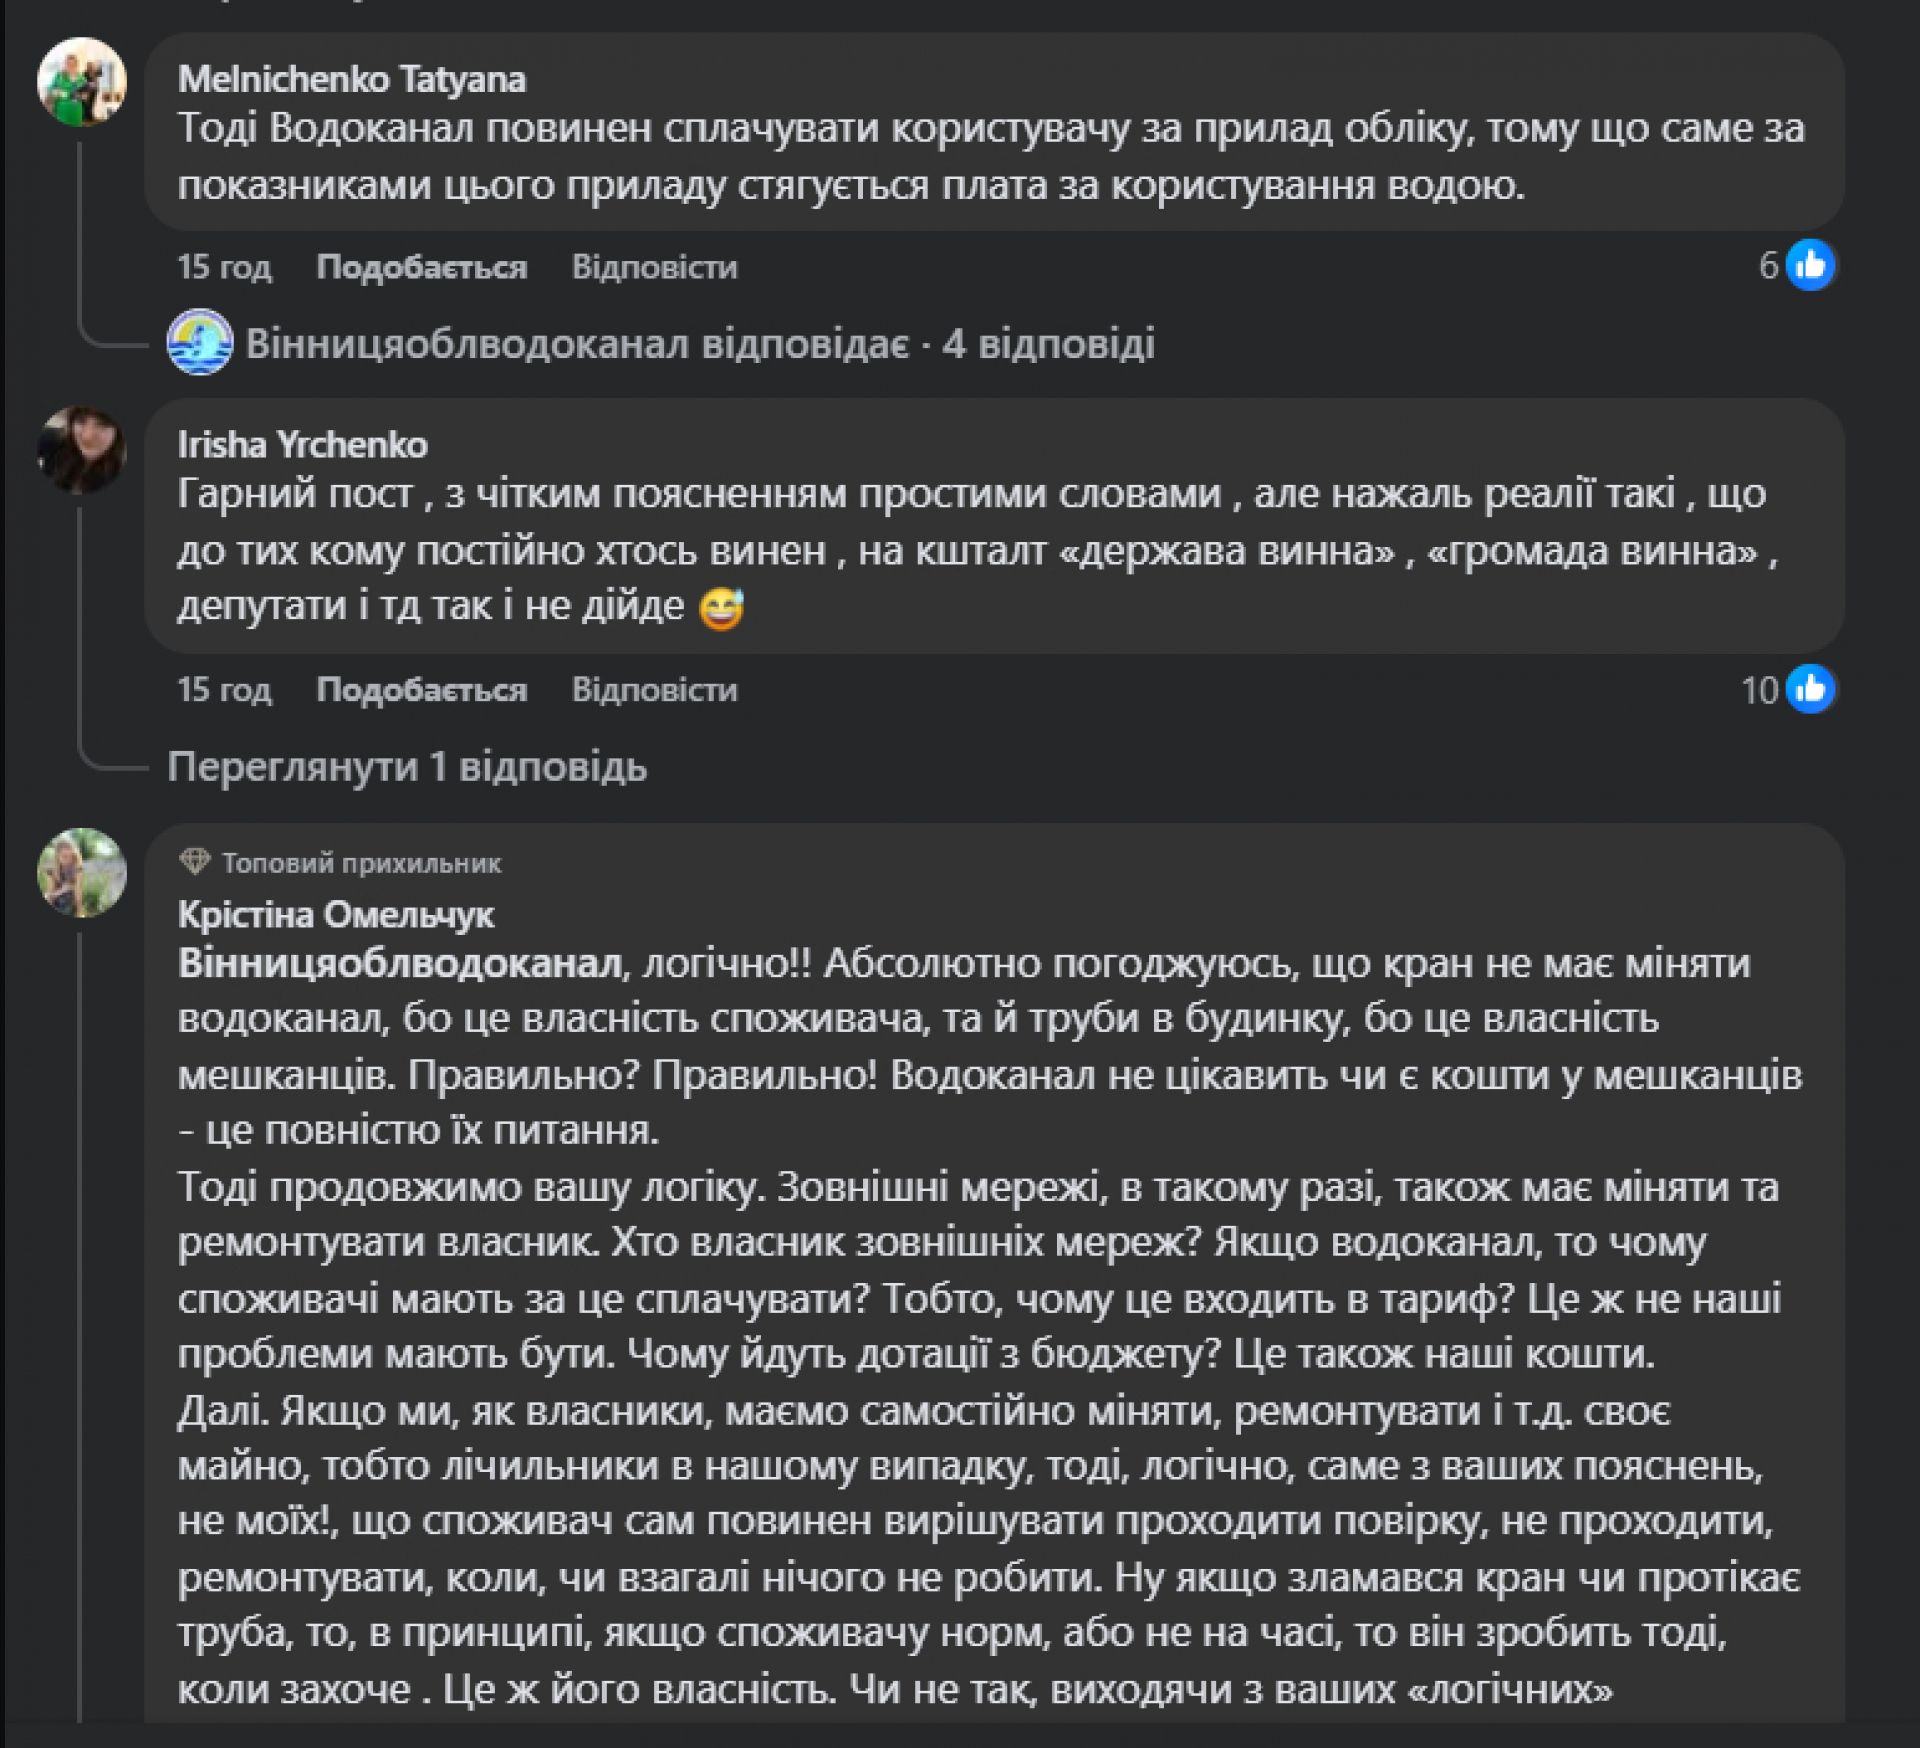Click the Топовий прихильник badge label
The width and height of the screenshot is (1920, 1748).
[361, 863]
